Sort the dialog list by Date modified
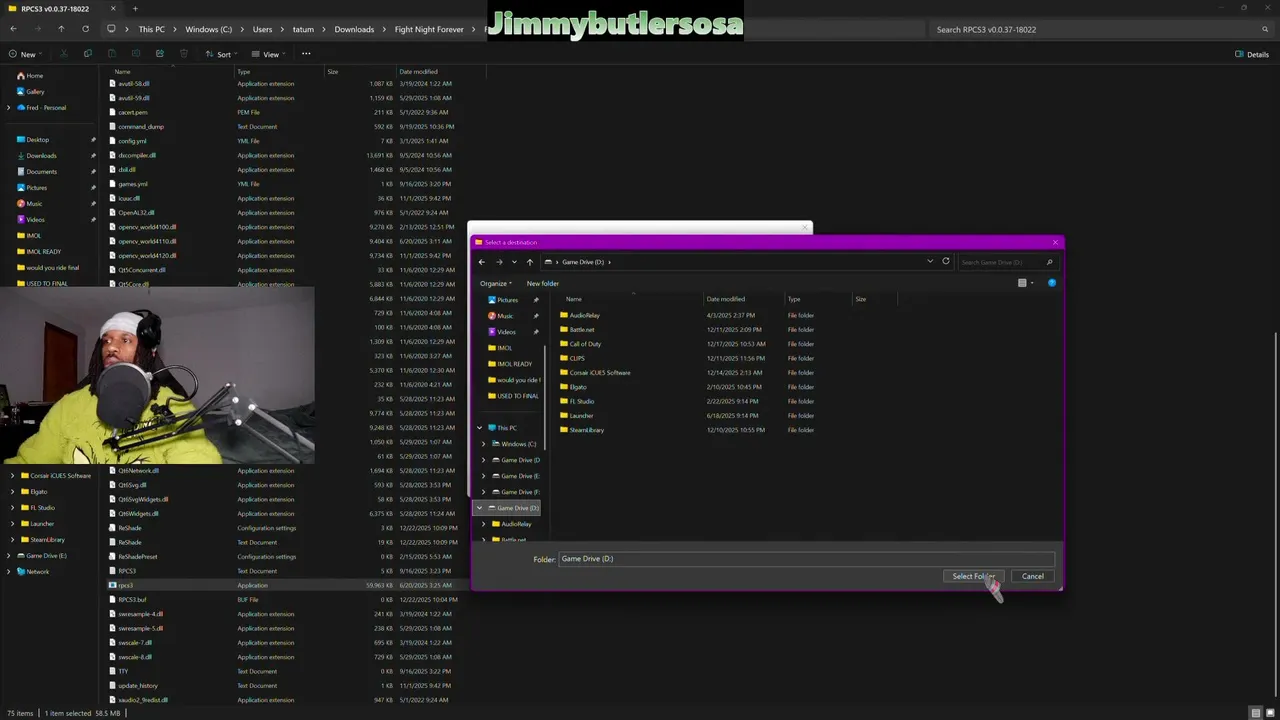 pyautogui.click(x=725, y=299)
